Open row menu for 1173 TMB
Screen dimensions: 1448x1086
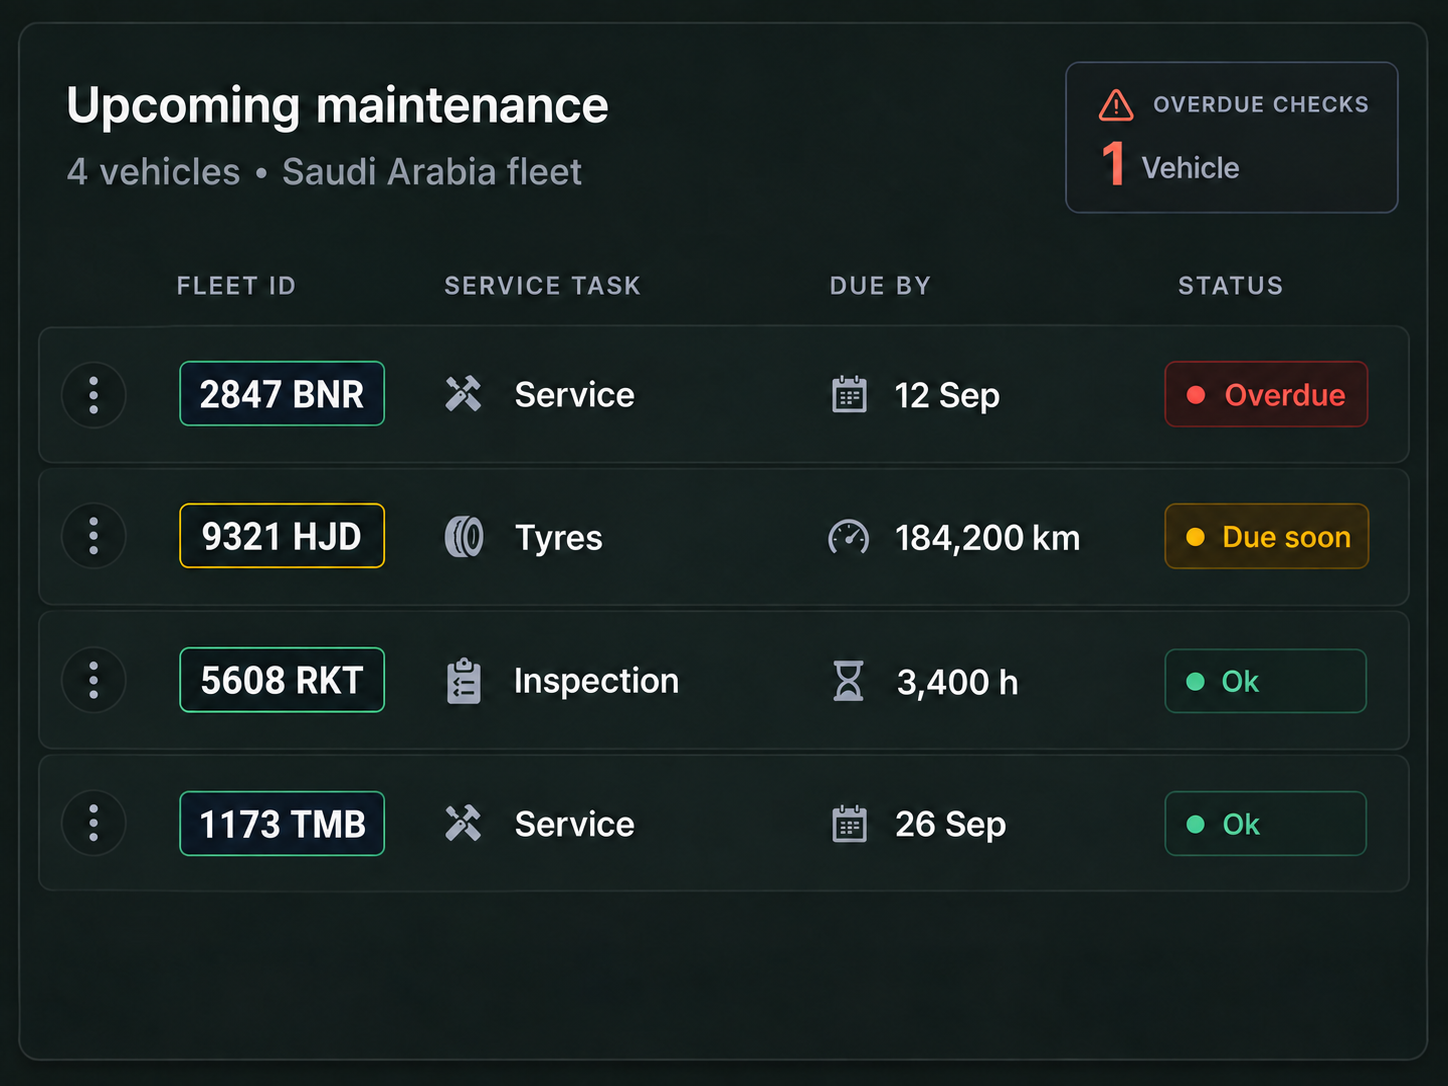tap(94, 823)
